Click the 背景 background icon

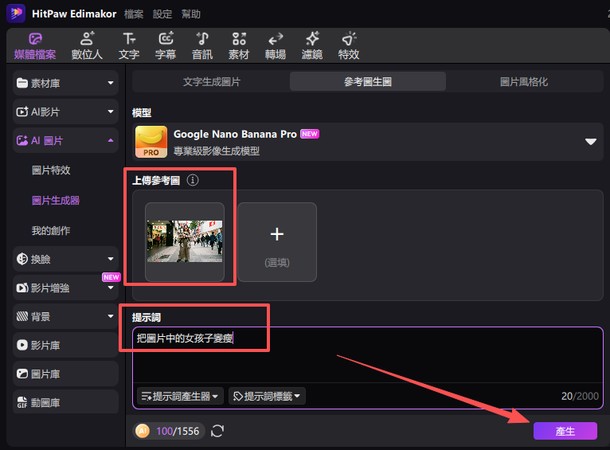point(22,316)
